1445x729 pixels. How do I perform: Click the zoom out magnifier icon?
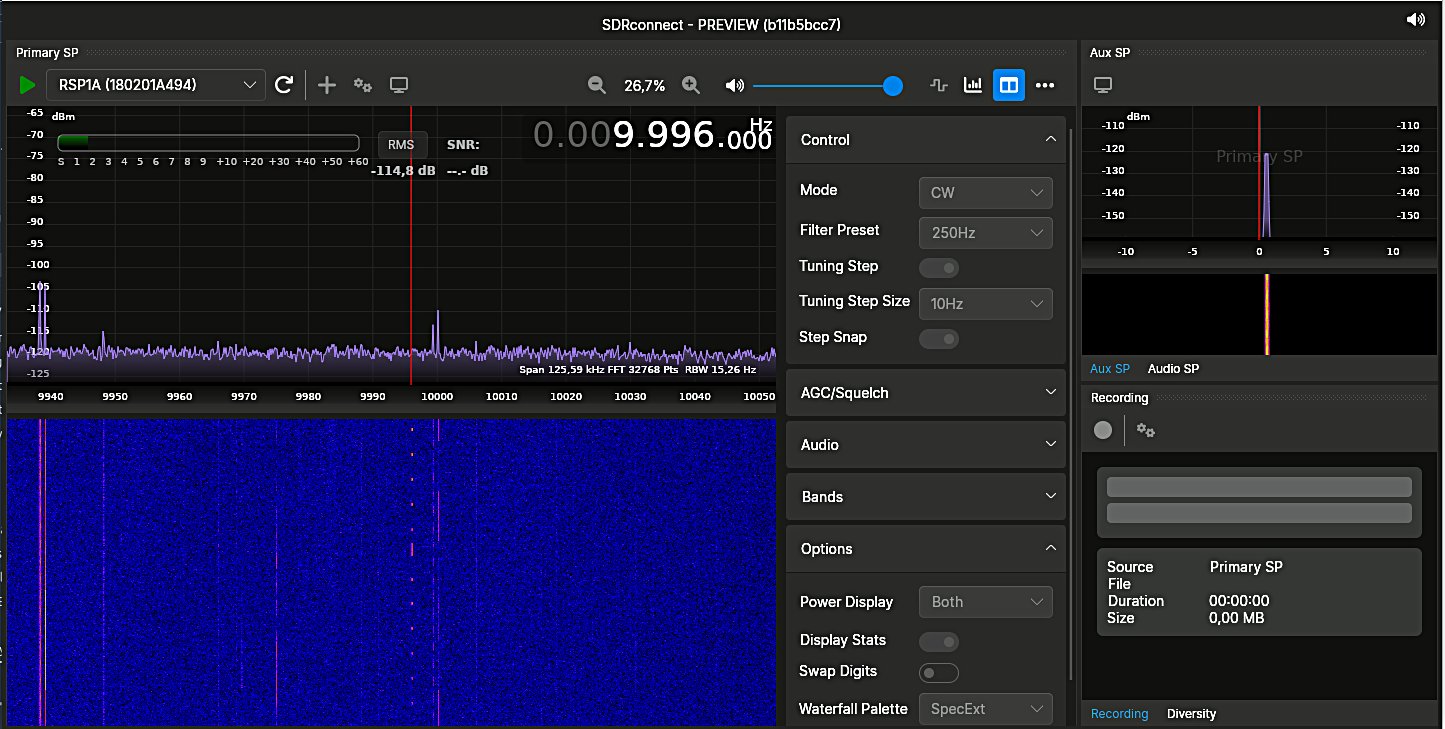click(x=597, y=86)
